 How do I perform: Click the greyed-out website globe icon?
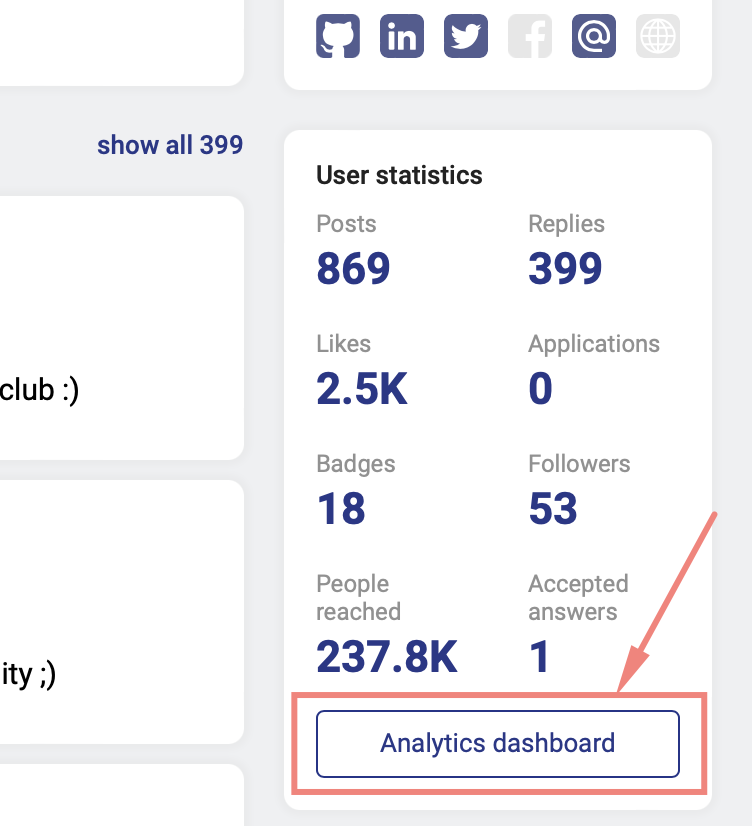coord(657,36)
